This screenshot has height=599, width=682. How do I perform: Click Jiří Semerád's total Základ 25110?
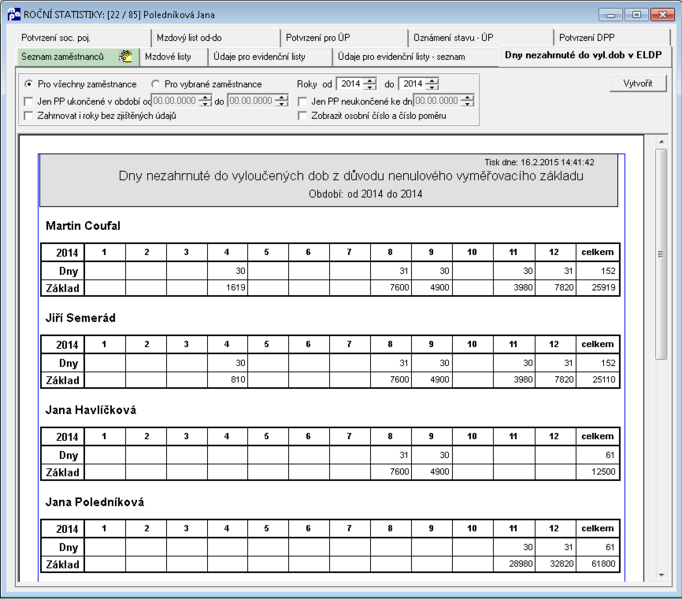604,380
